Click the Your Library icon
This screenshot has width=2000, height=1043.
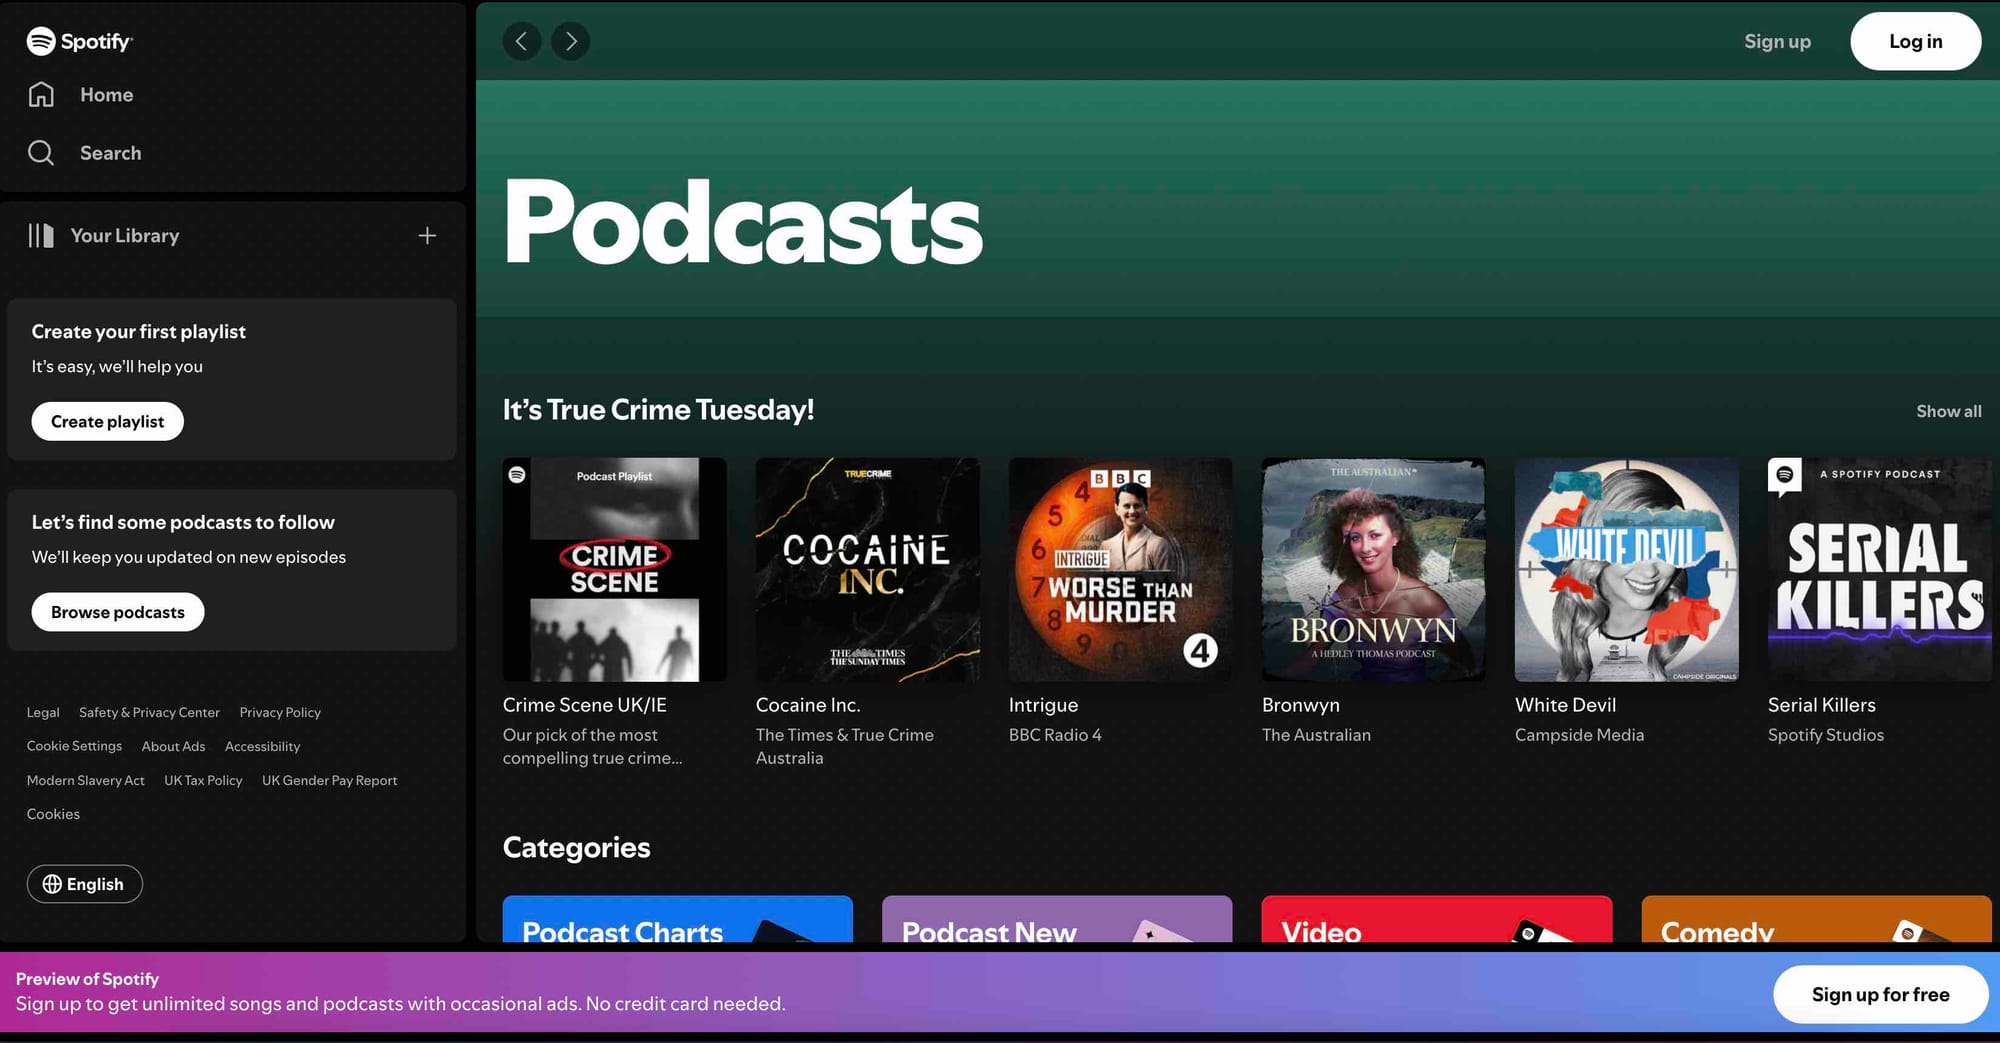click(x=41, y=235)
